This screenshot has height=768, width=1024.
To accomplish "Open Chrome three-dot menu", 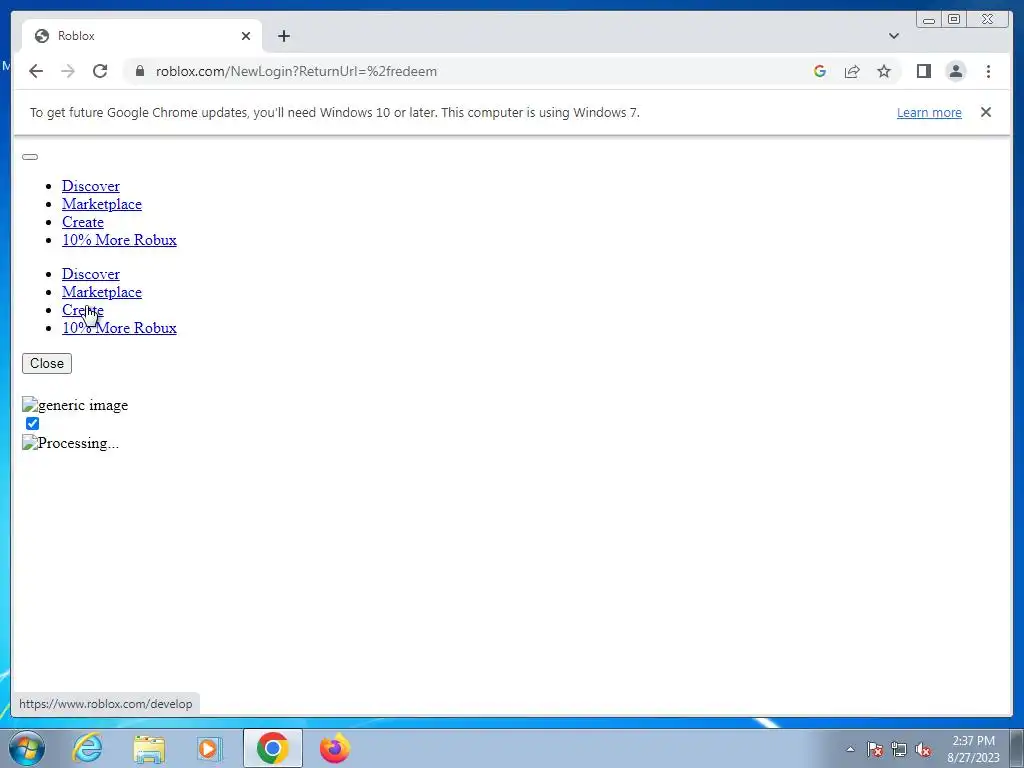I will pos(988,71).
